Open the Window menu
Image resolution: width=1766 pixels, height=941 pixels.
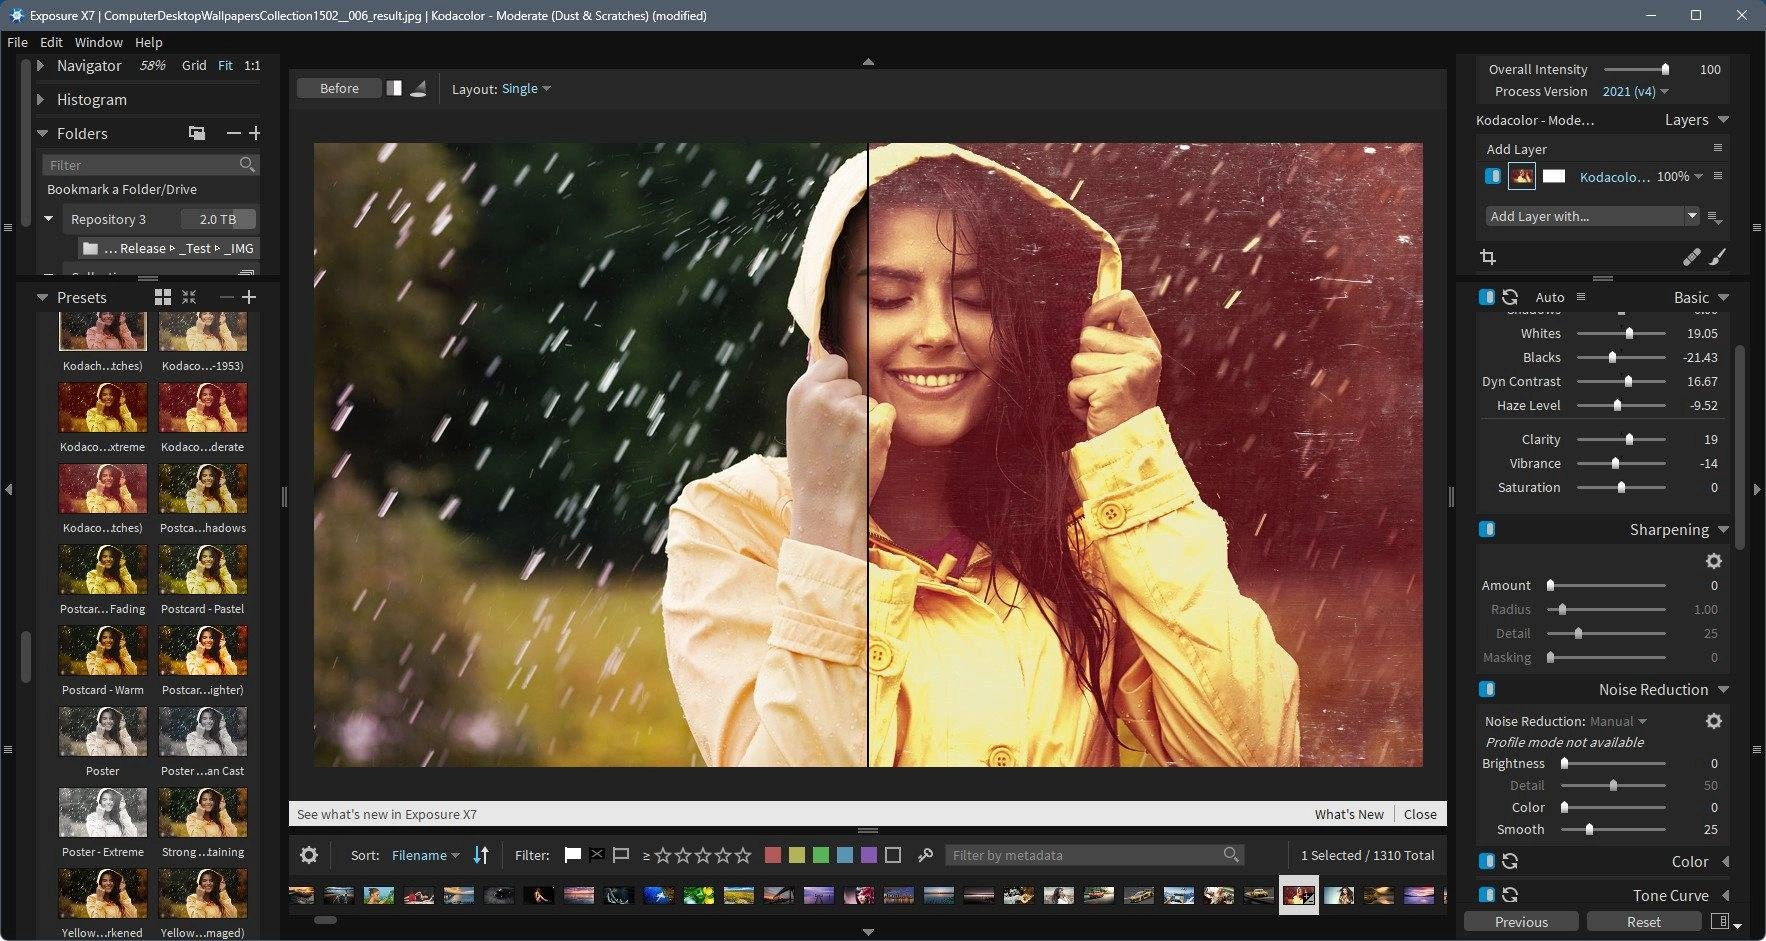click(98, 42)
